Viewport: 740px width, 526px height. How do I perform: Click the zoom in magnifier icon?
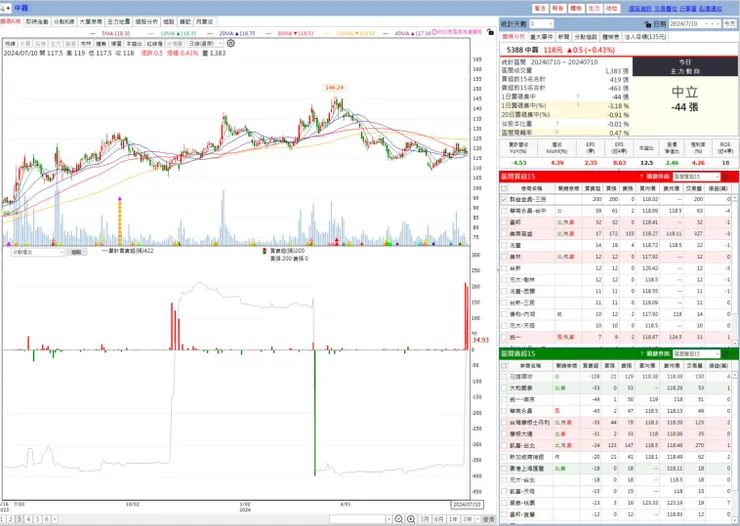click(x=411, y=519)
